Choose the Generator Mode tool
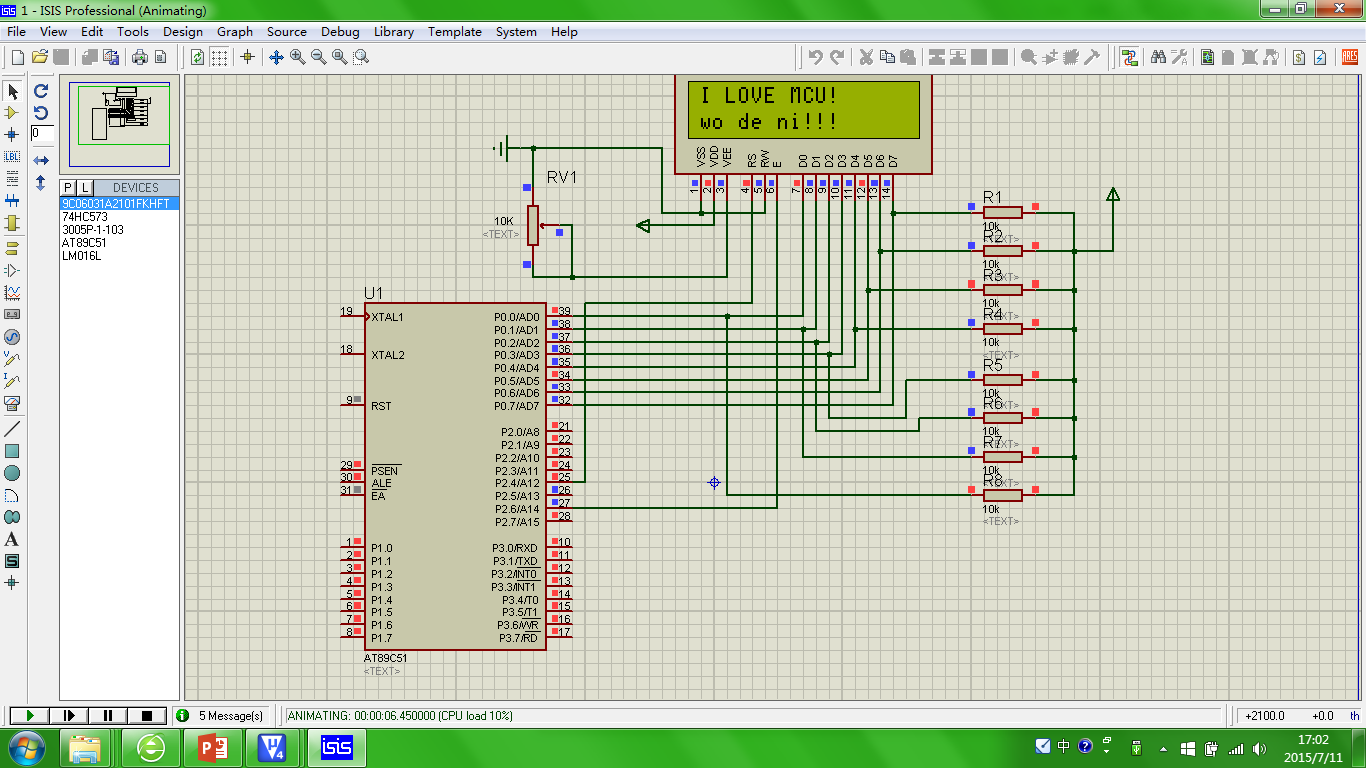1366x768 pixels. coord(12,337)
